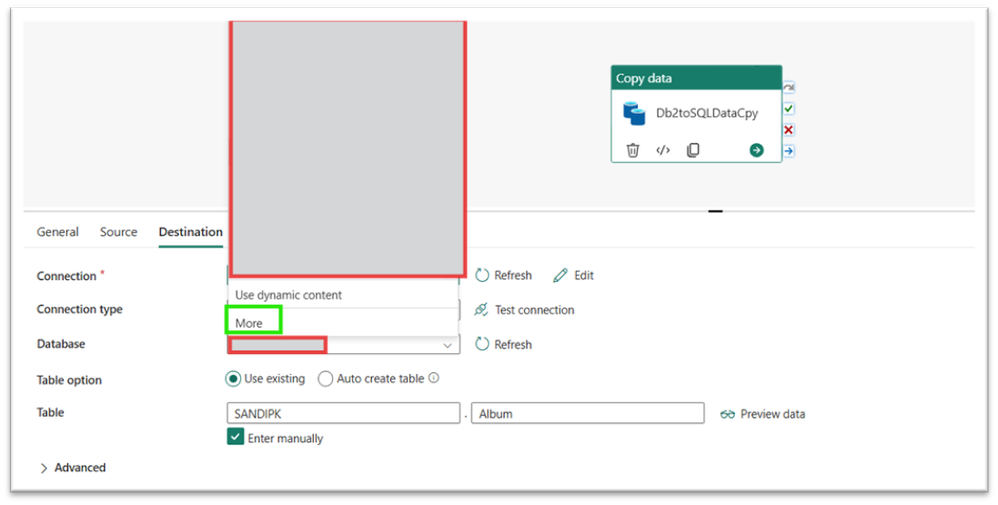Select the Use existing table option

pyautogui.click(x=233, y=379)
